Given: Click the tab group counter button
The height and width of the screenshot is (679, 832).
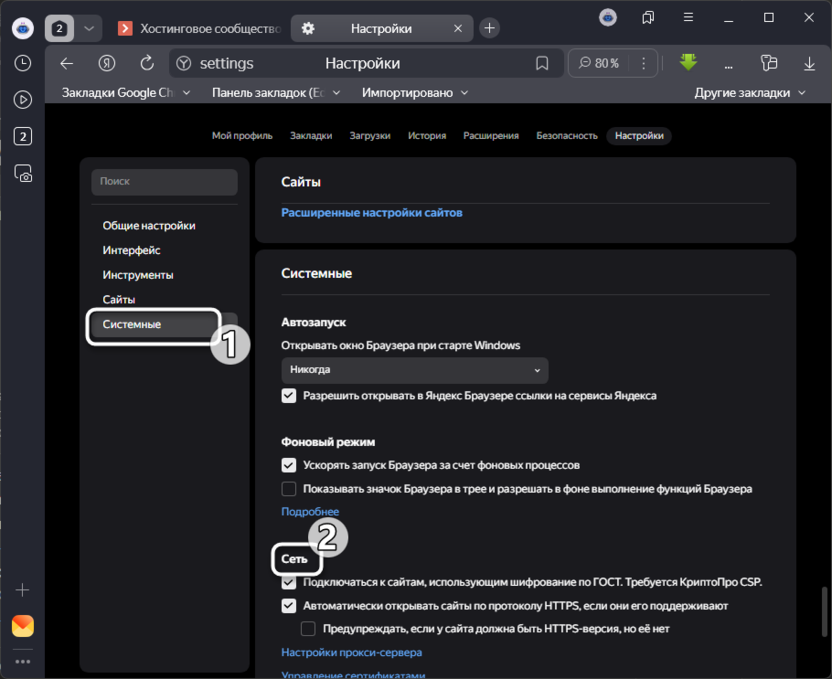Looking at the screenshot, I should [x=59, y=28].
